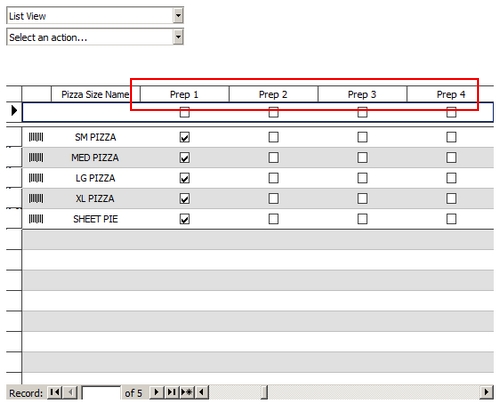Open the 'Select an action...' dropdown
500x404 pixels.
pyautogui.click(x=178, y=37)
